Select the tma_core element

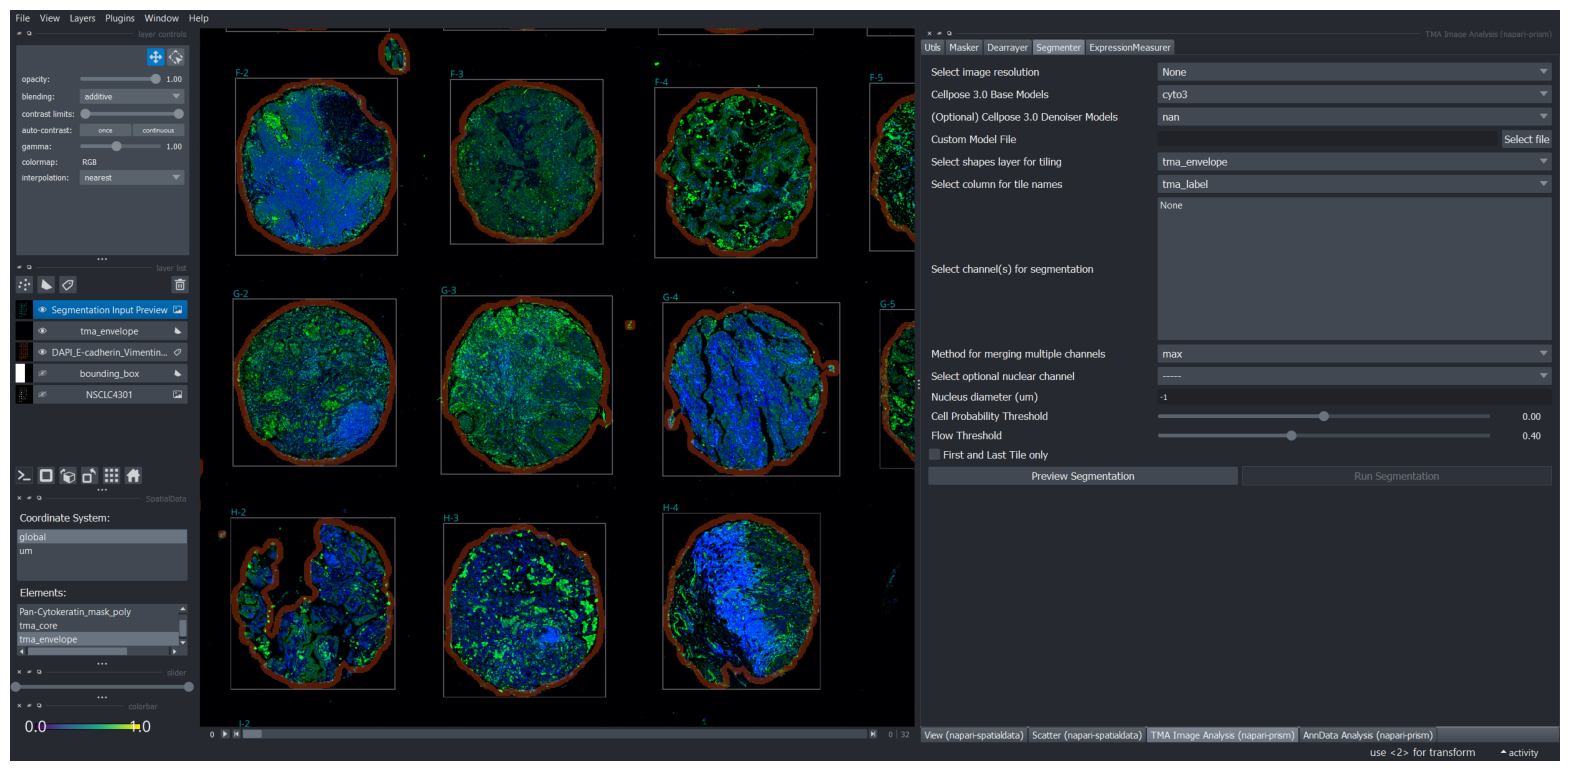click(x=97, y=626)
